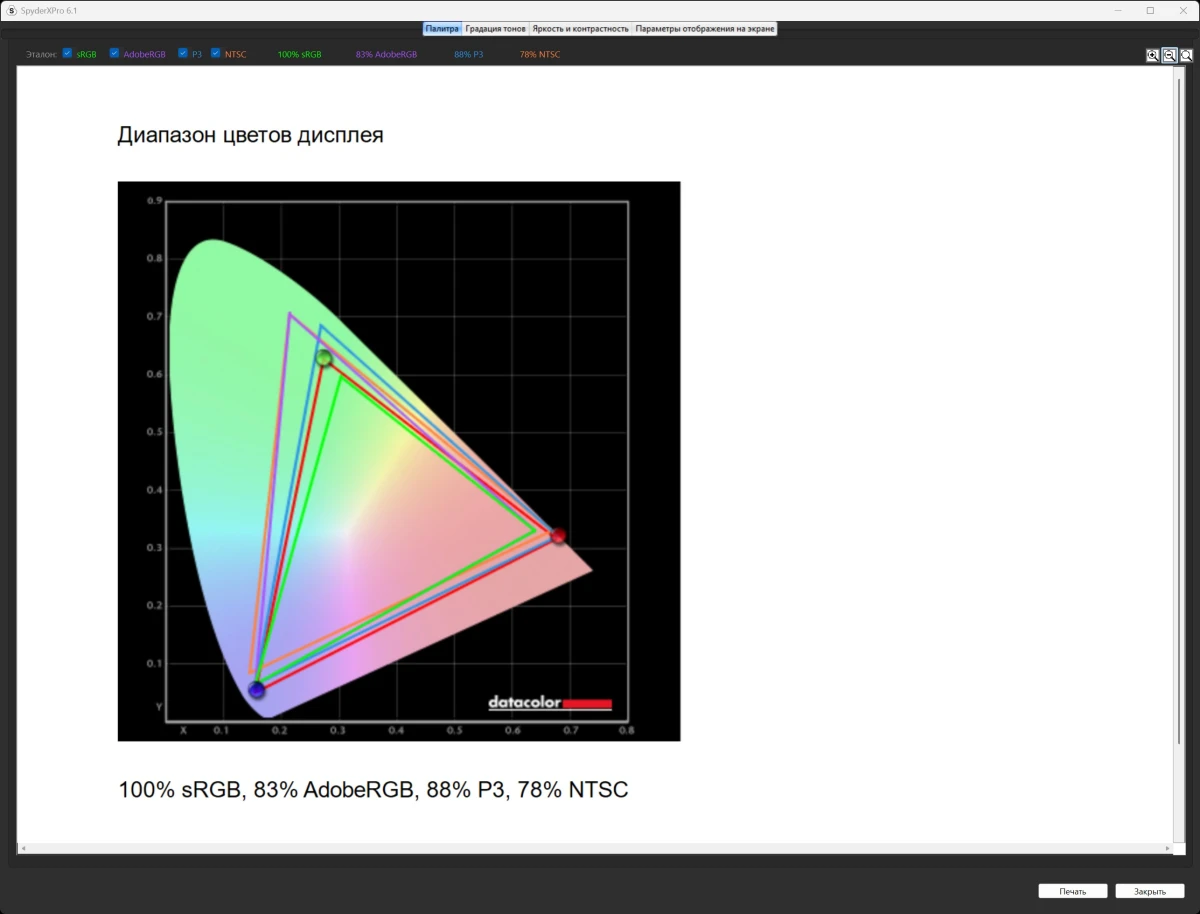Select the Палитра tab
The height and width of the screenshot is (914, 1200).
(442, 29)
